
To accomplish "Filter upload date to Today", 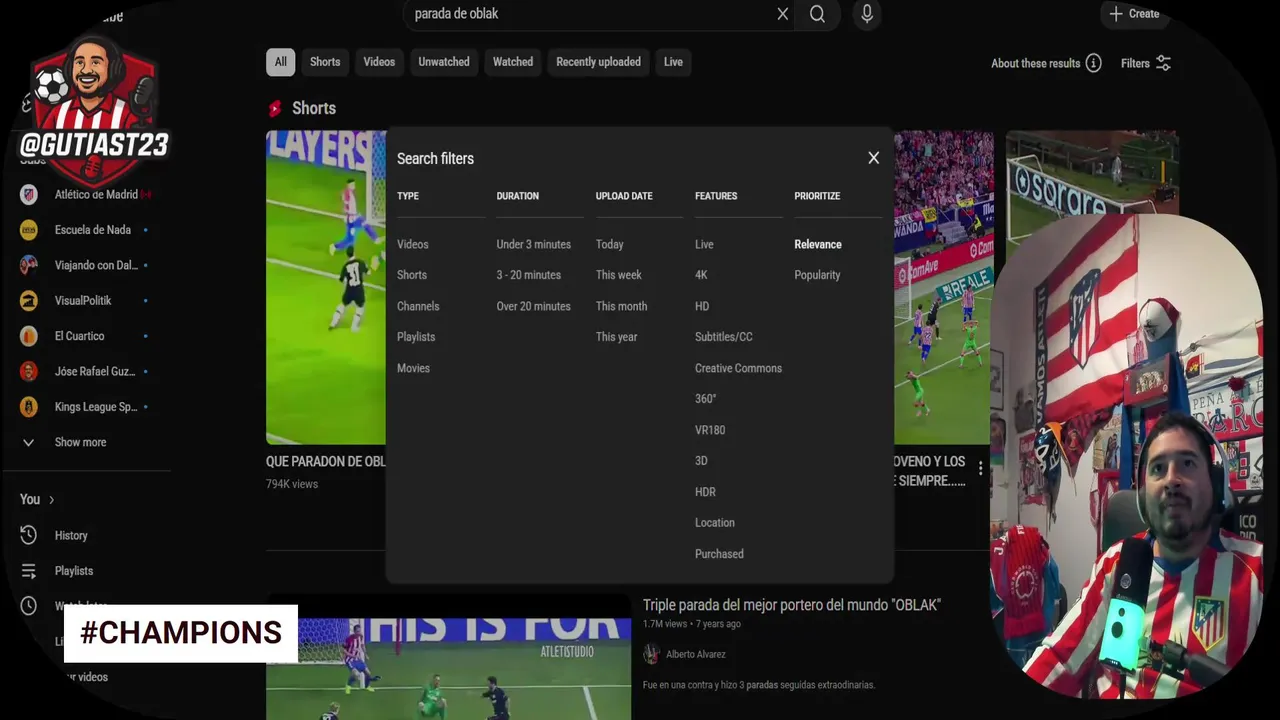I will tap(610, 244).
